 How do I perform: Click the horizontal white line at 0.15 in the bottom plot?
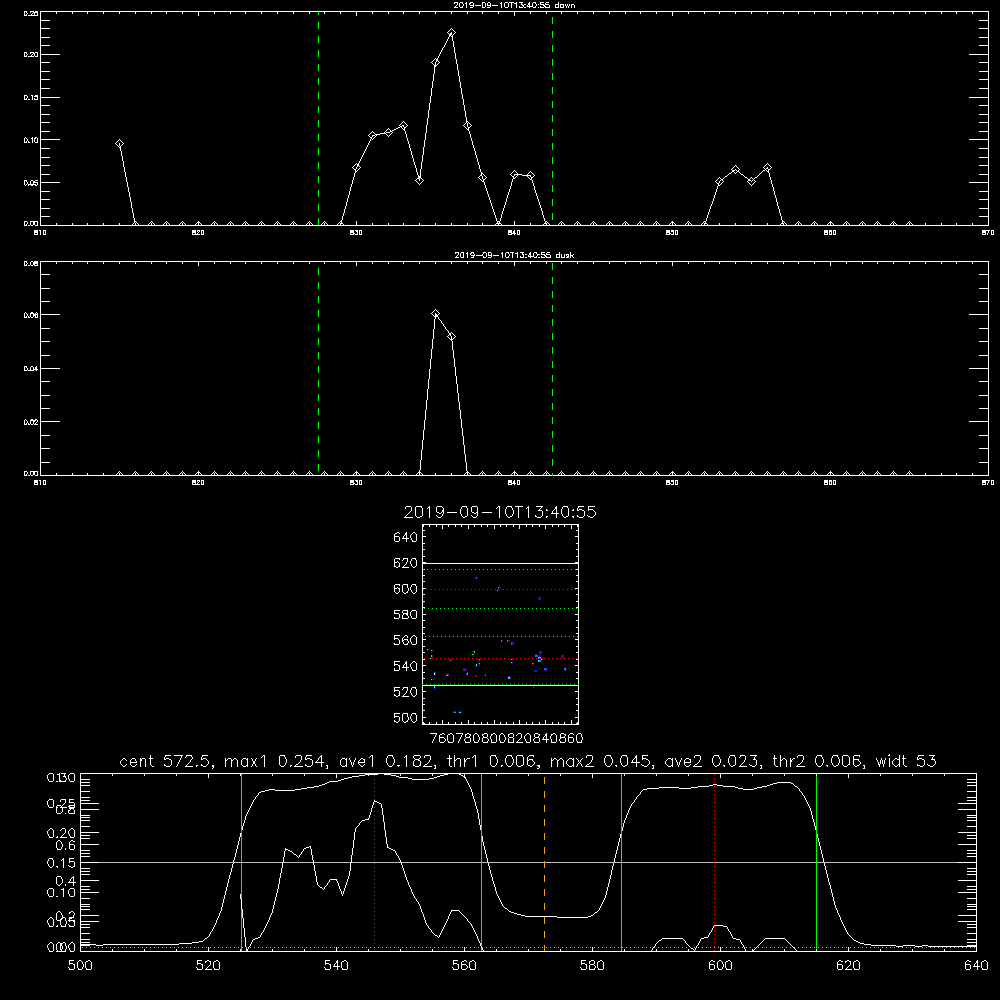(x=528, y=862)
